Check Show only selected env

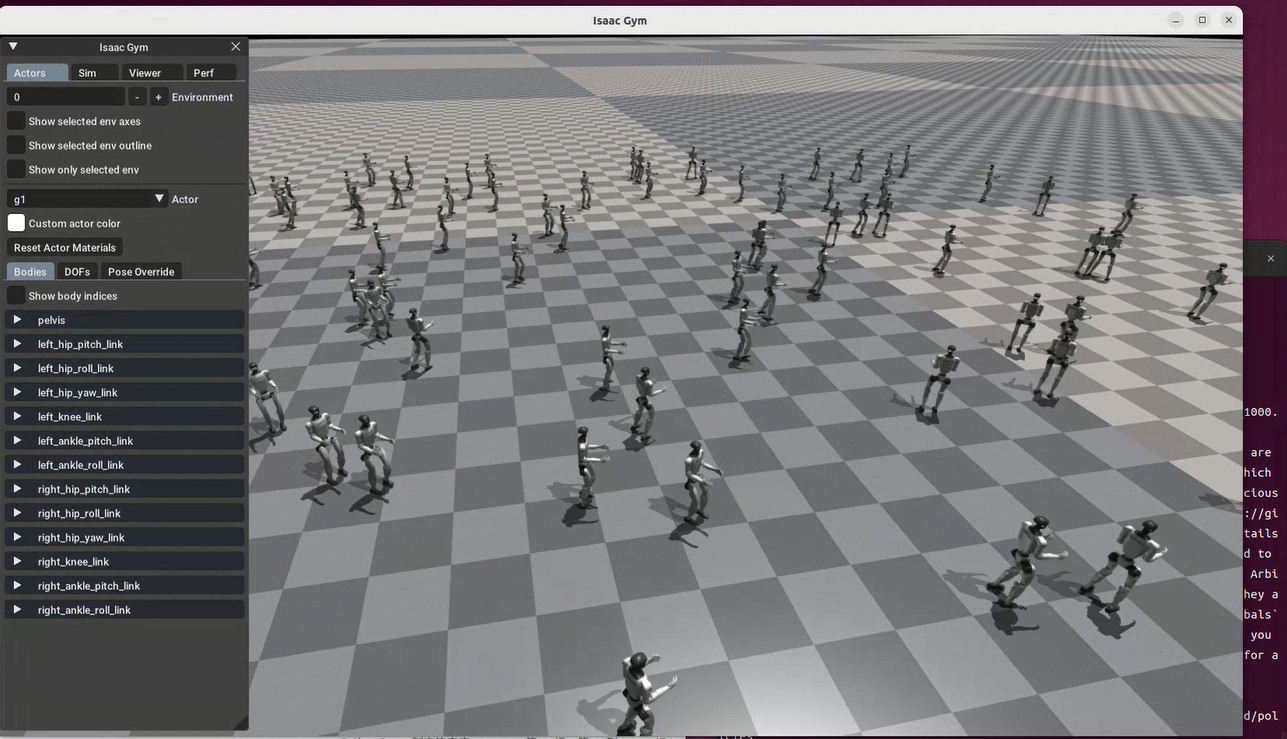click(16, 169)
